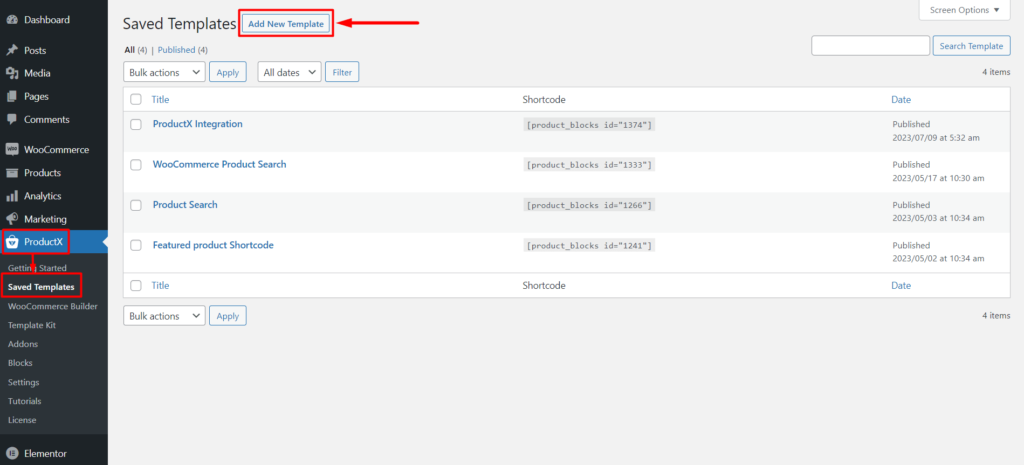The width and height of the screenshot is (1024, 465).
Task: Click the Analytics bar chart icon
Action: click(x=12, y=196)
